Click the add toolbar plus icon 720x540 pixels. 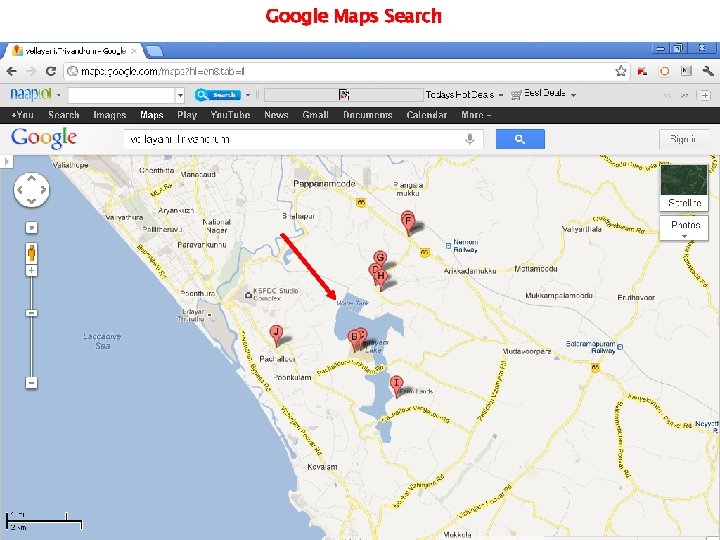coord(705,95)
